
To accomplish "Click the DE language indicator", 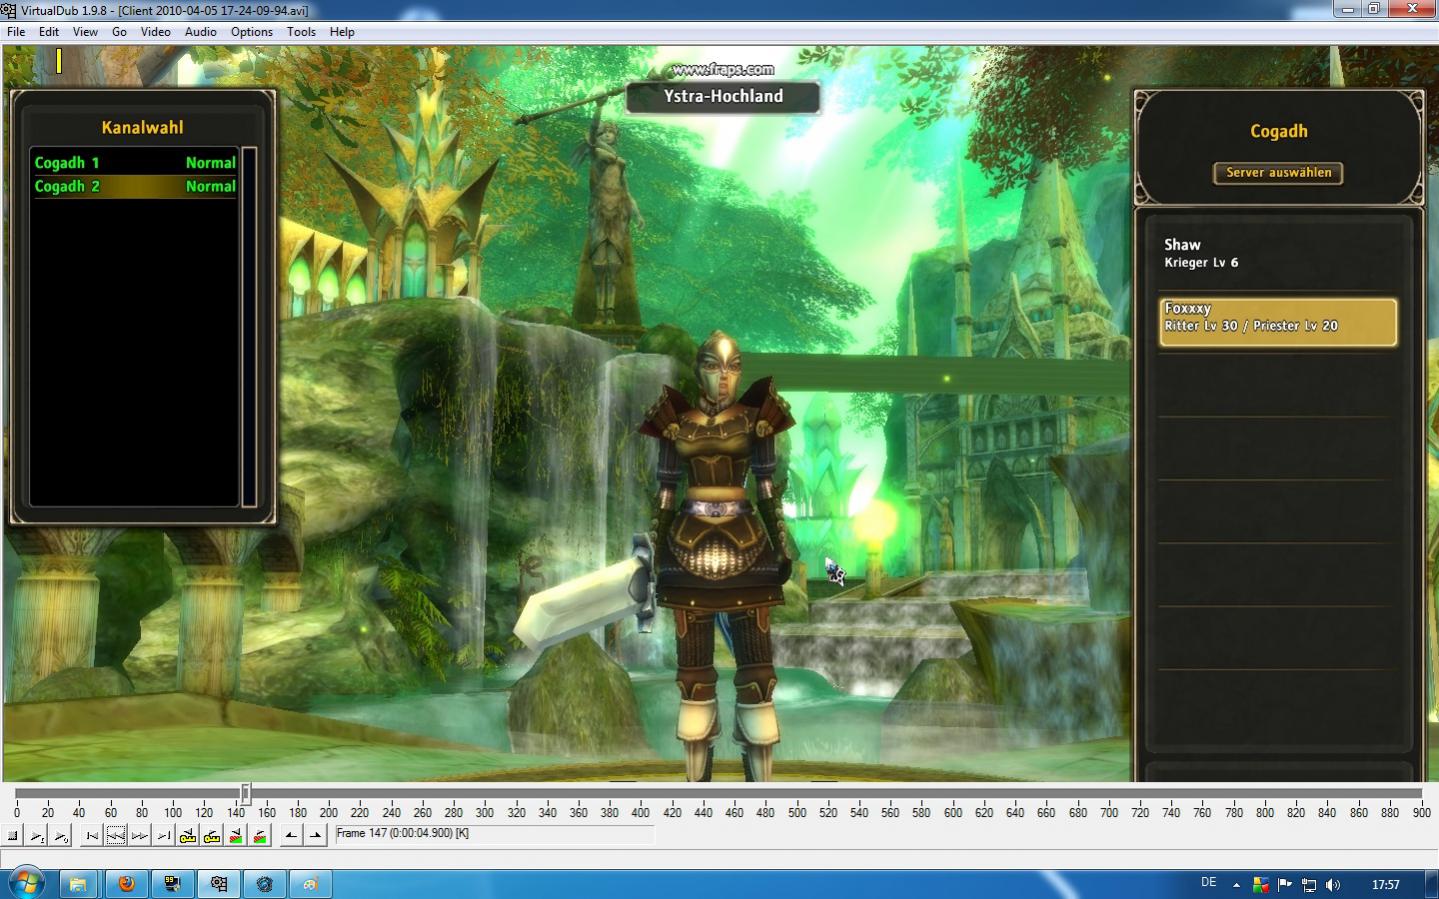I will (1208, 883).
